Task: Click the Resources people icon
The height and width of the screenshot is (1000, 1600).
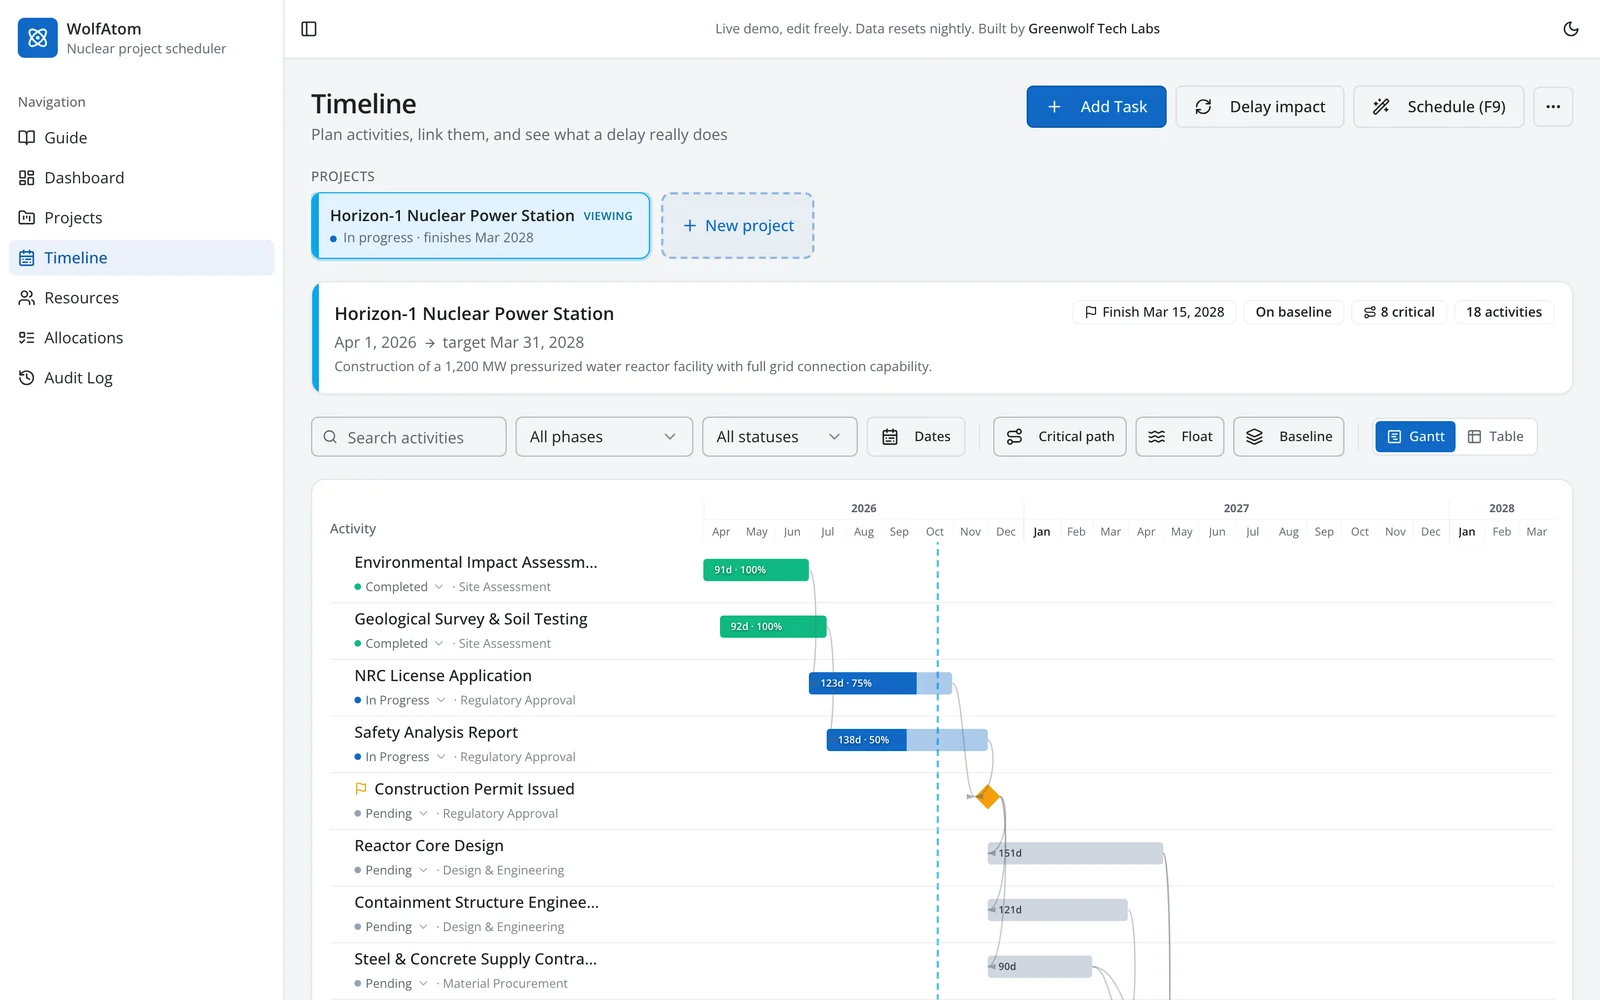Action: coord(27,298)
